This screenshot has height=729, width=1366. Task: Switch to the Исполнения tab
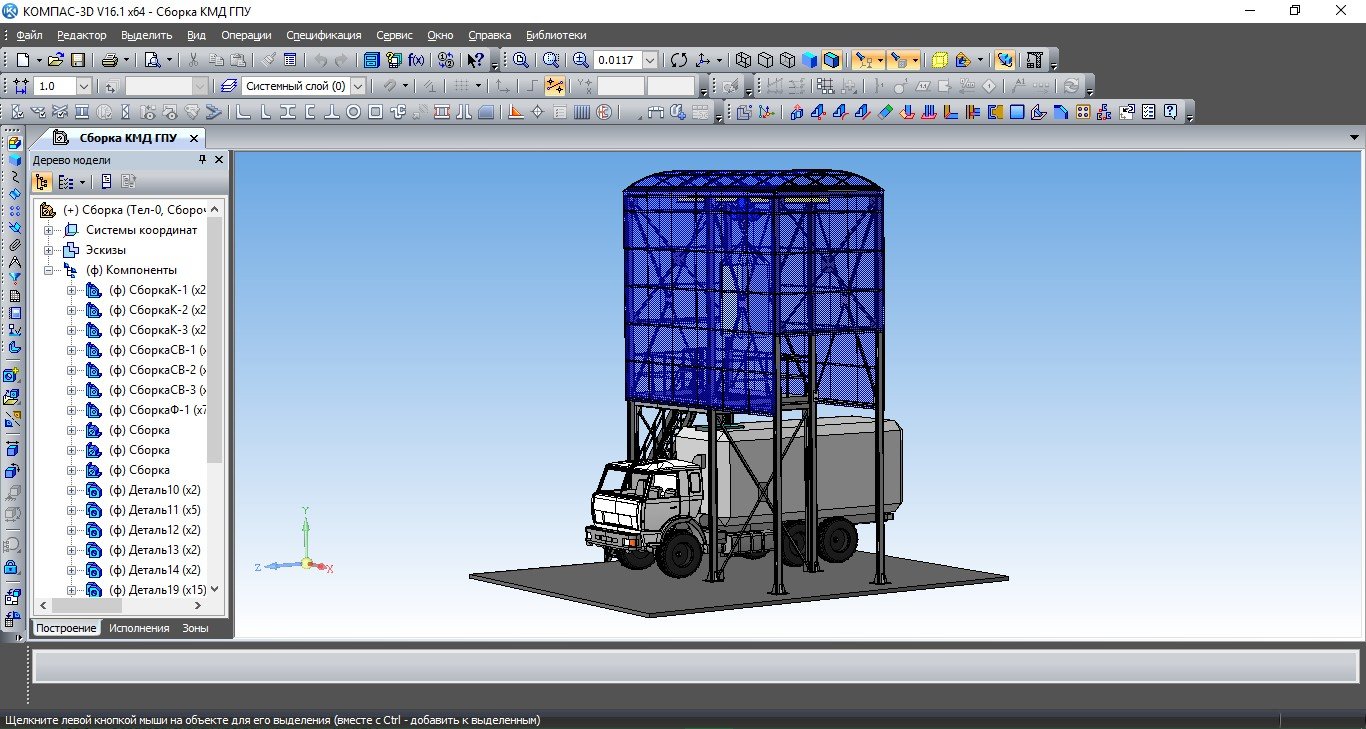click(139, 628)
